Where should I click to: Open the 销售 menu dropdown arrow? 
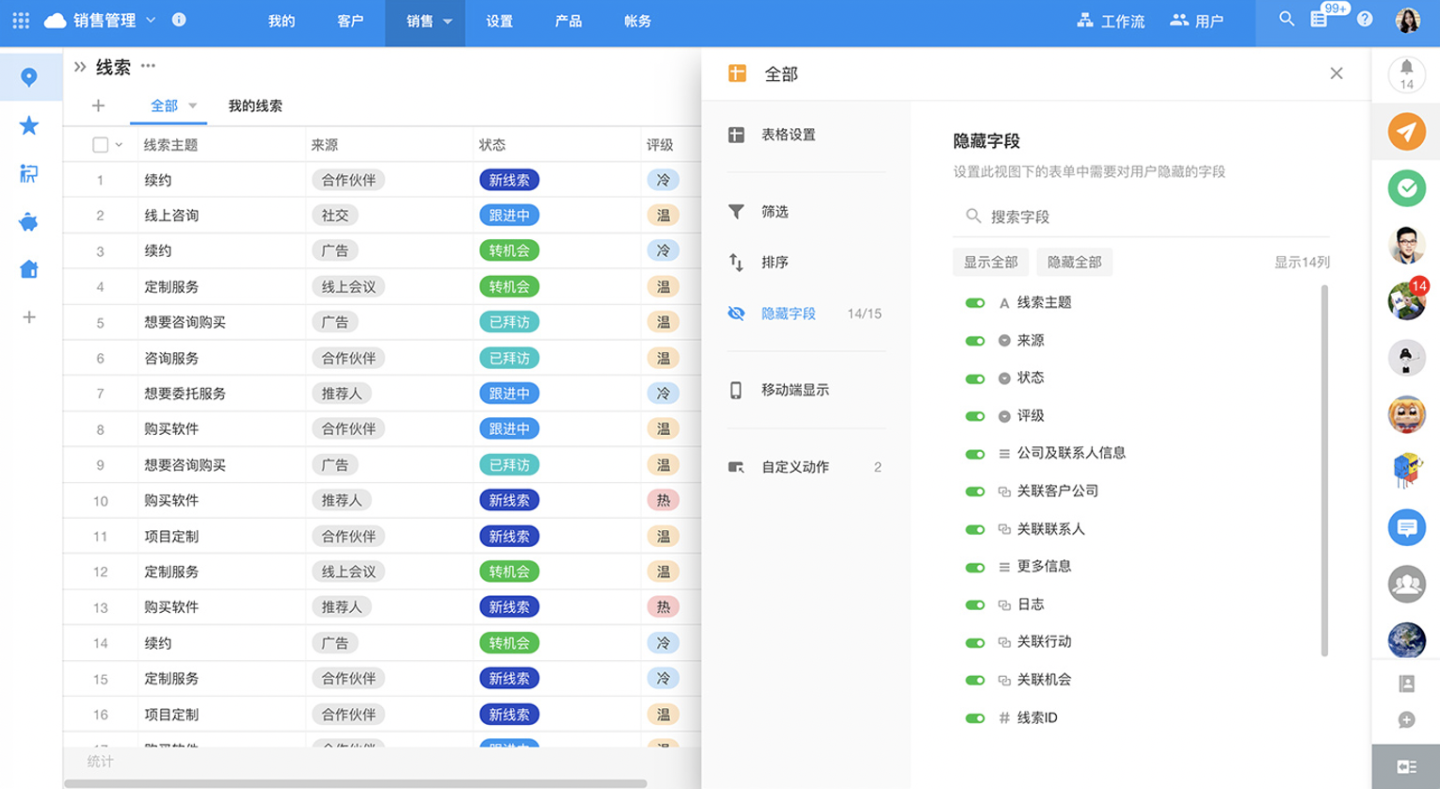(448, 21)
